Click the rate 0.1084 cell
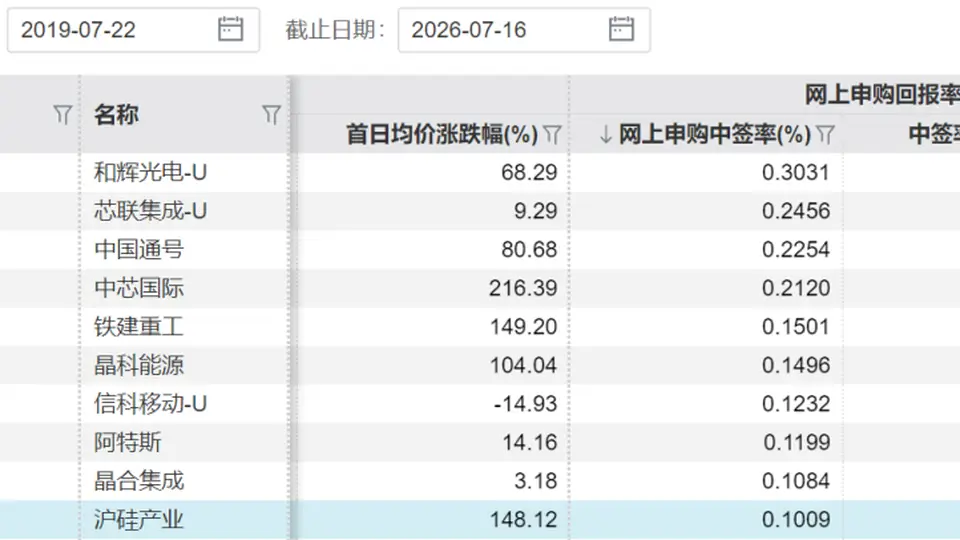 (796, 481)
